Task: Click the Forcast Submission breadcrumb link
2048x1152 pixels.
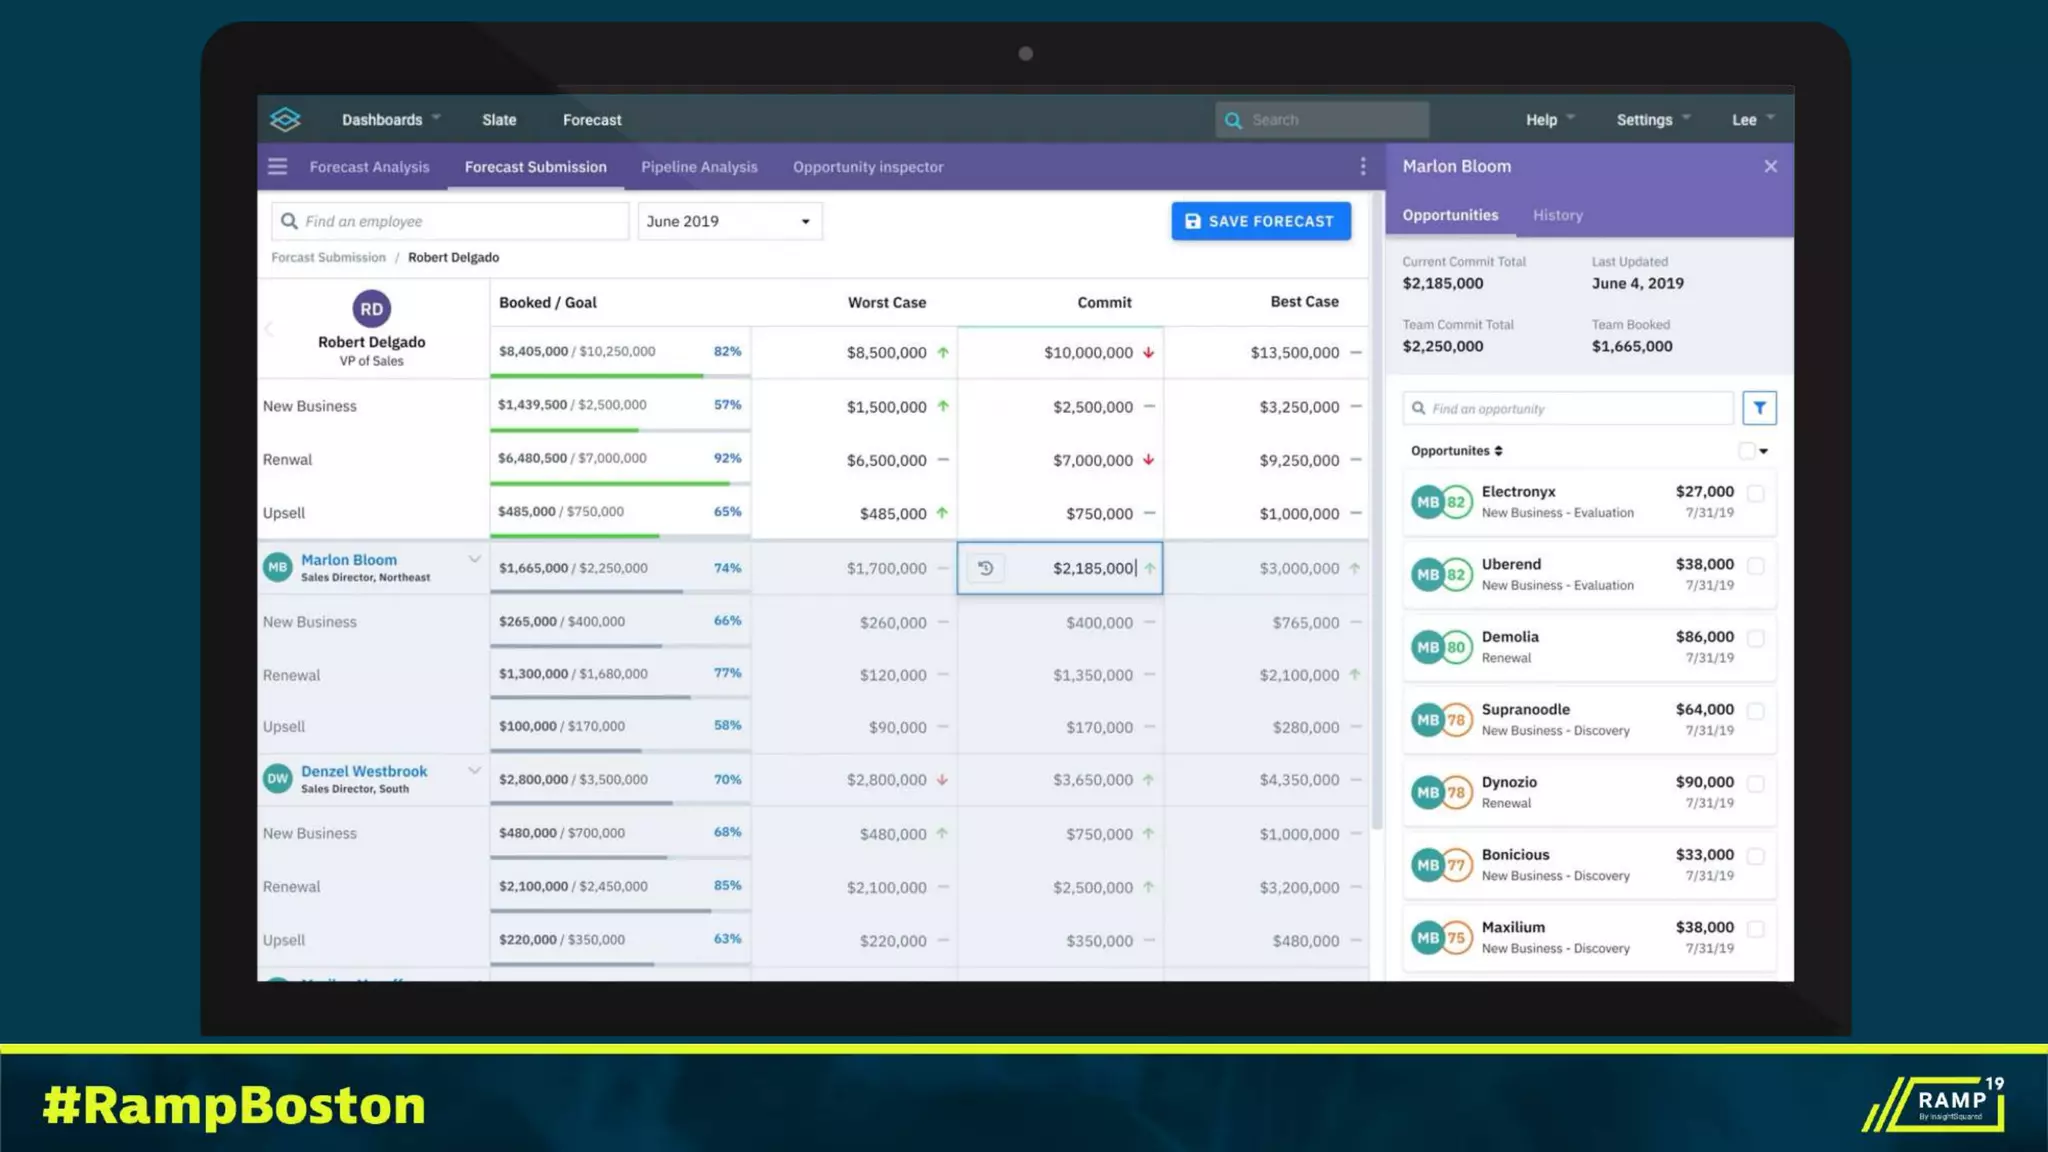Action: (328, 257)
